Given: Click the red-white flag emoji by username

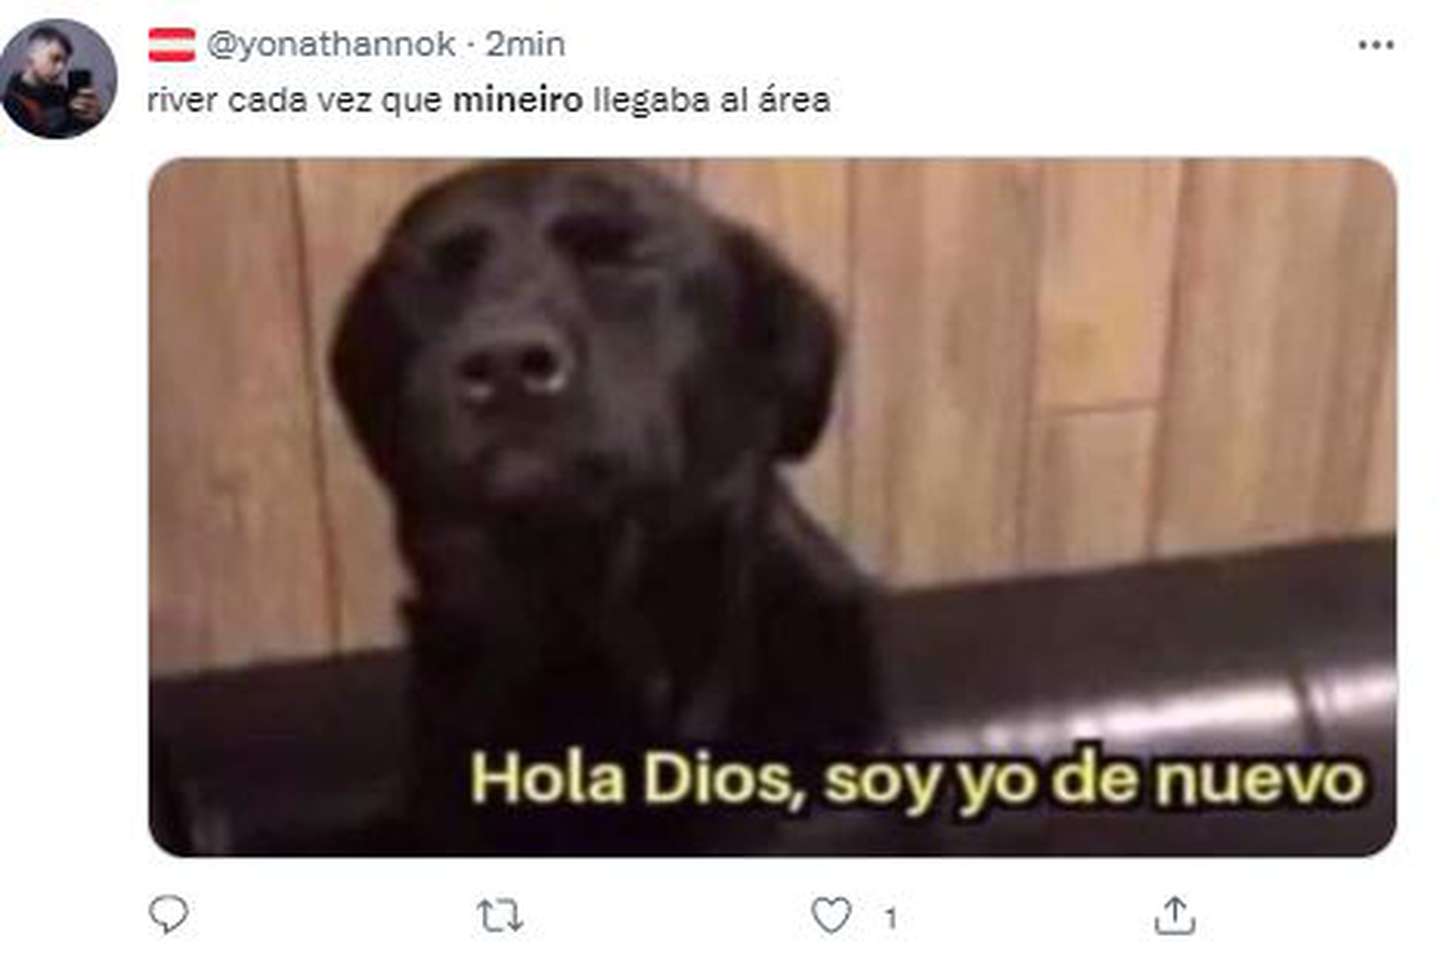Looking at the screenshot, I should [172, 45].
